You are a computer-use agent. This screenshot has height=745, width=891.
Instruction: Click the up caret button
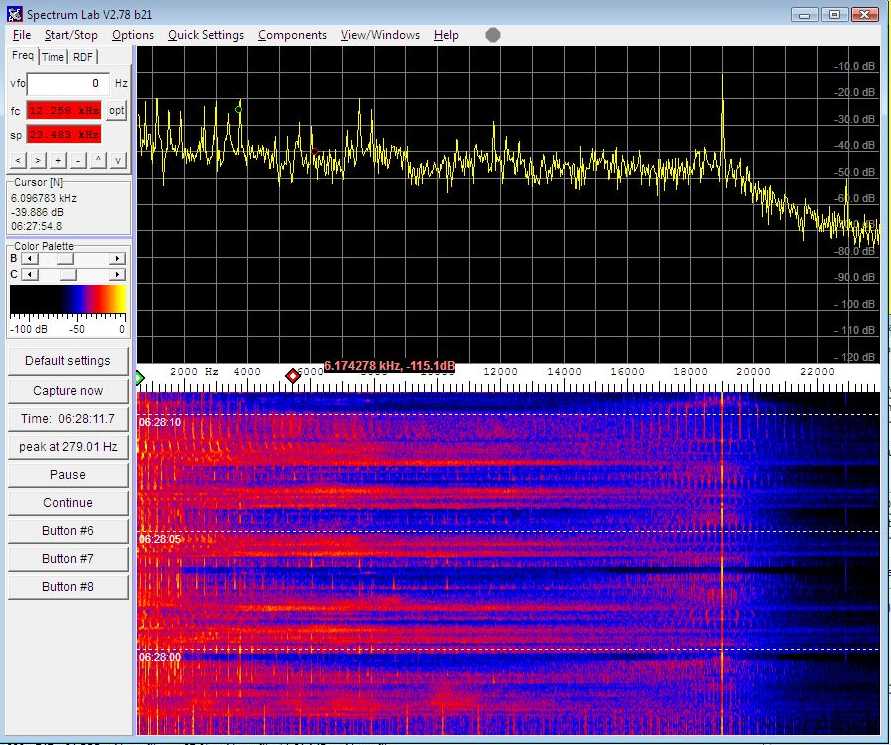pos(98,160)
